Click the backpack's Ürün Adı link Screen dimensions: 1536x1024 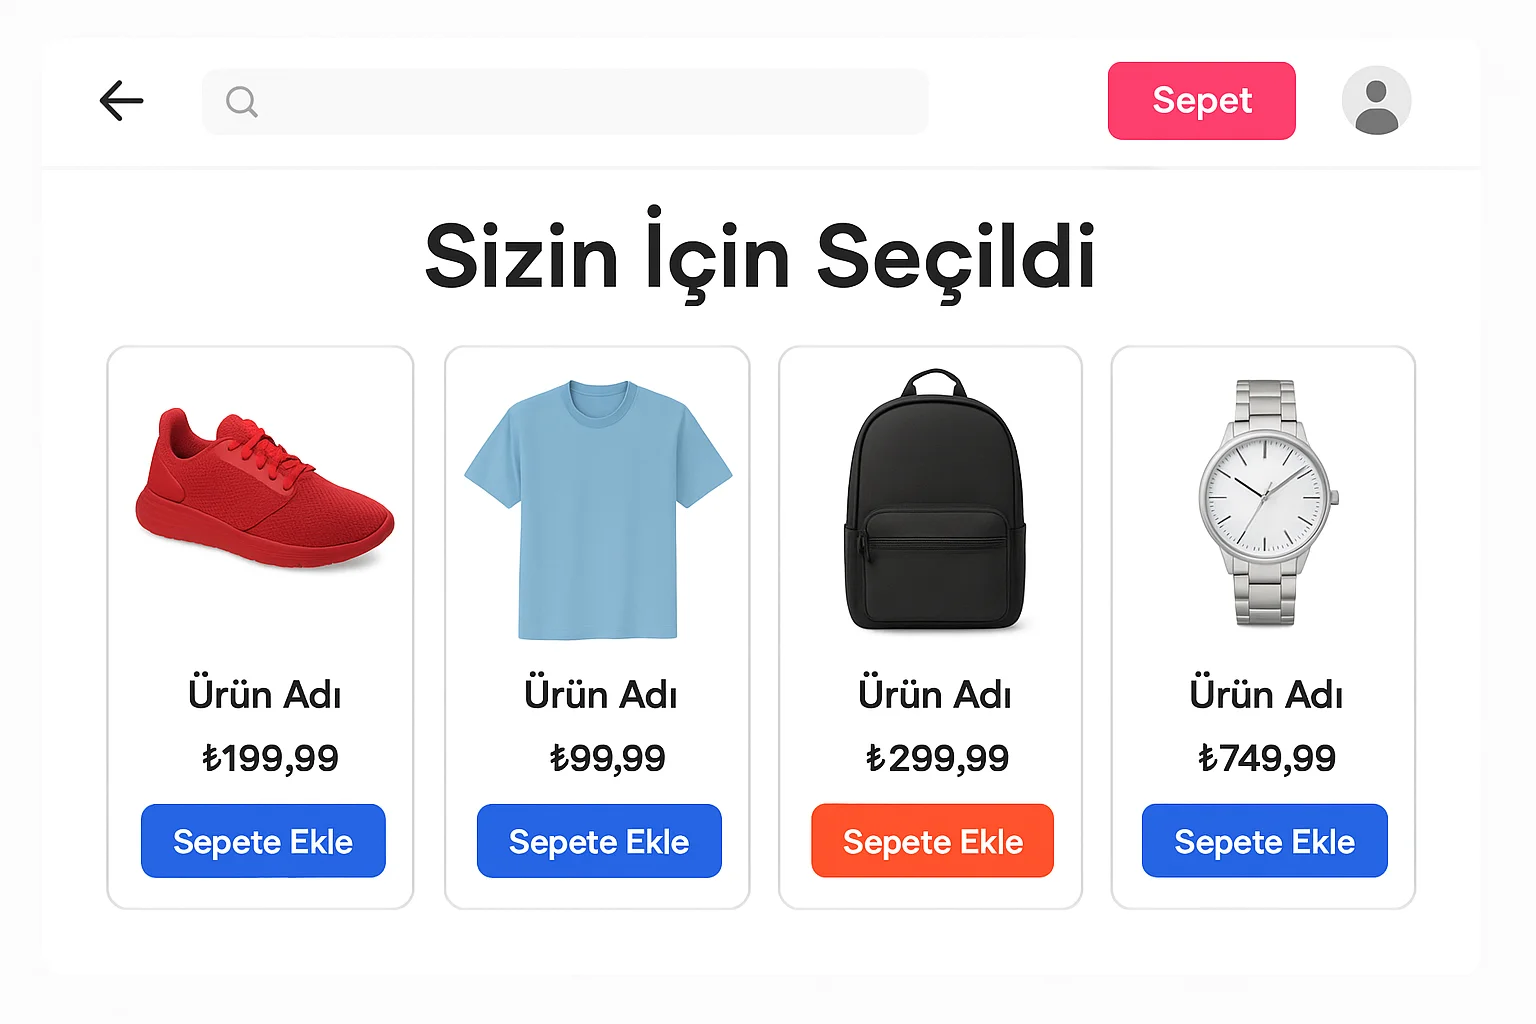(x=933, y=694)
